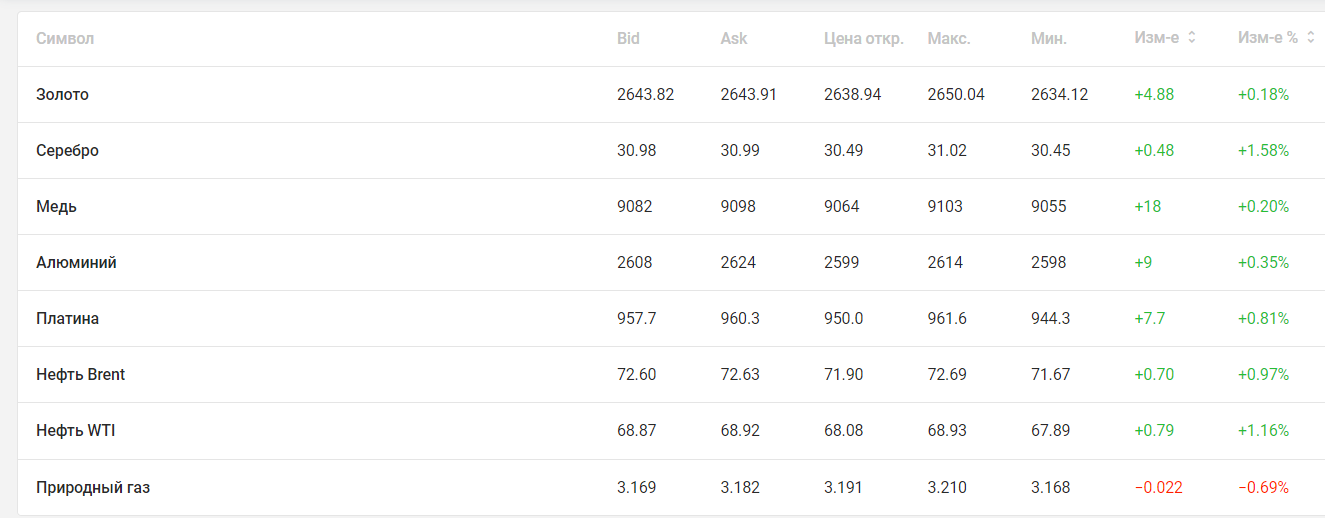This screenshot has width=1325, height=518.
Task: Click Золото bid price 2643.82
Action: coord(645,95)
